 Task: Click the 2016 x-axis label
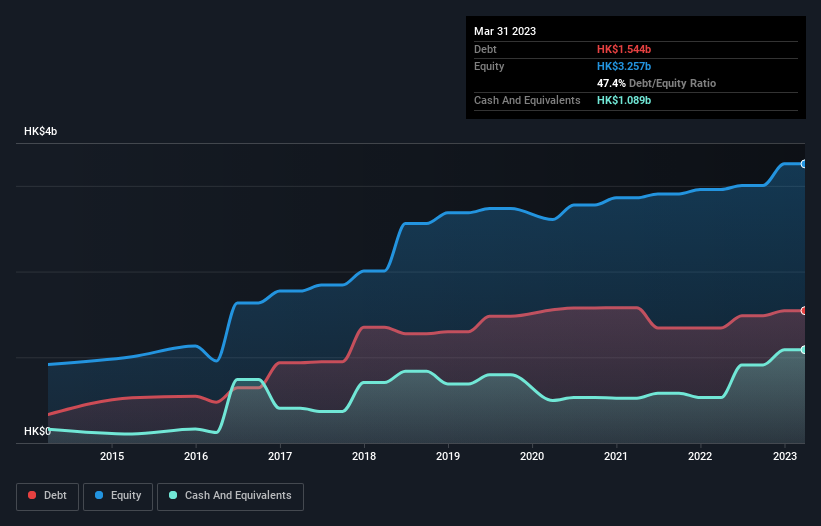(196, 456)
